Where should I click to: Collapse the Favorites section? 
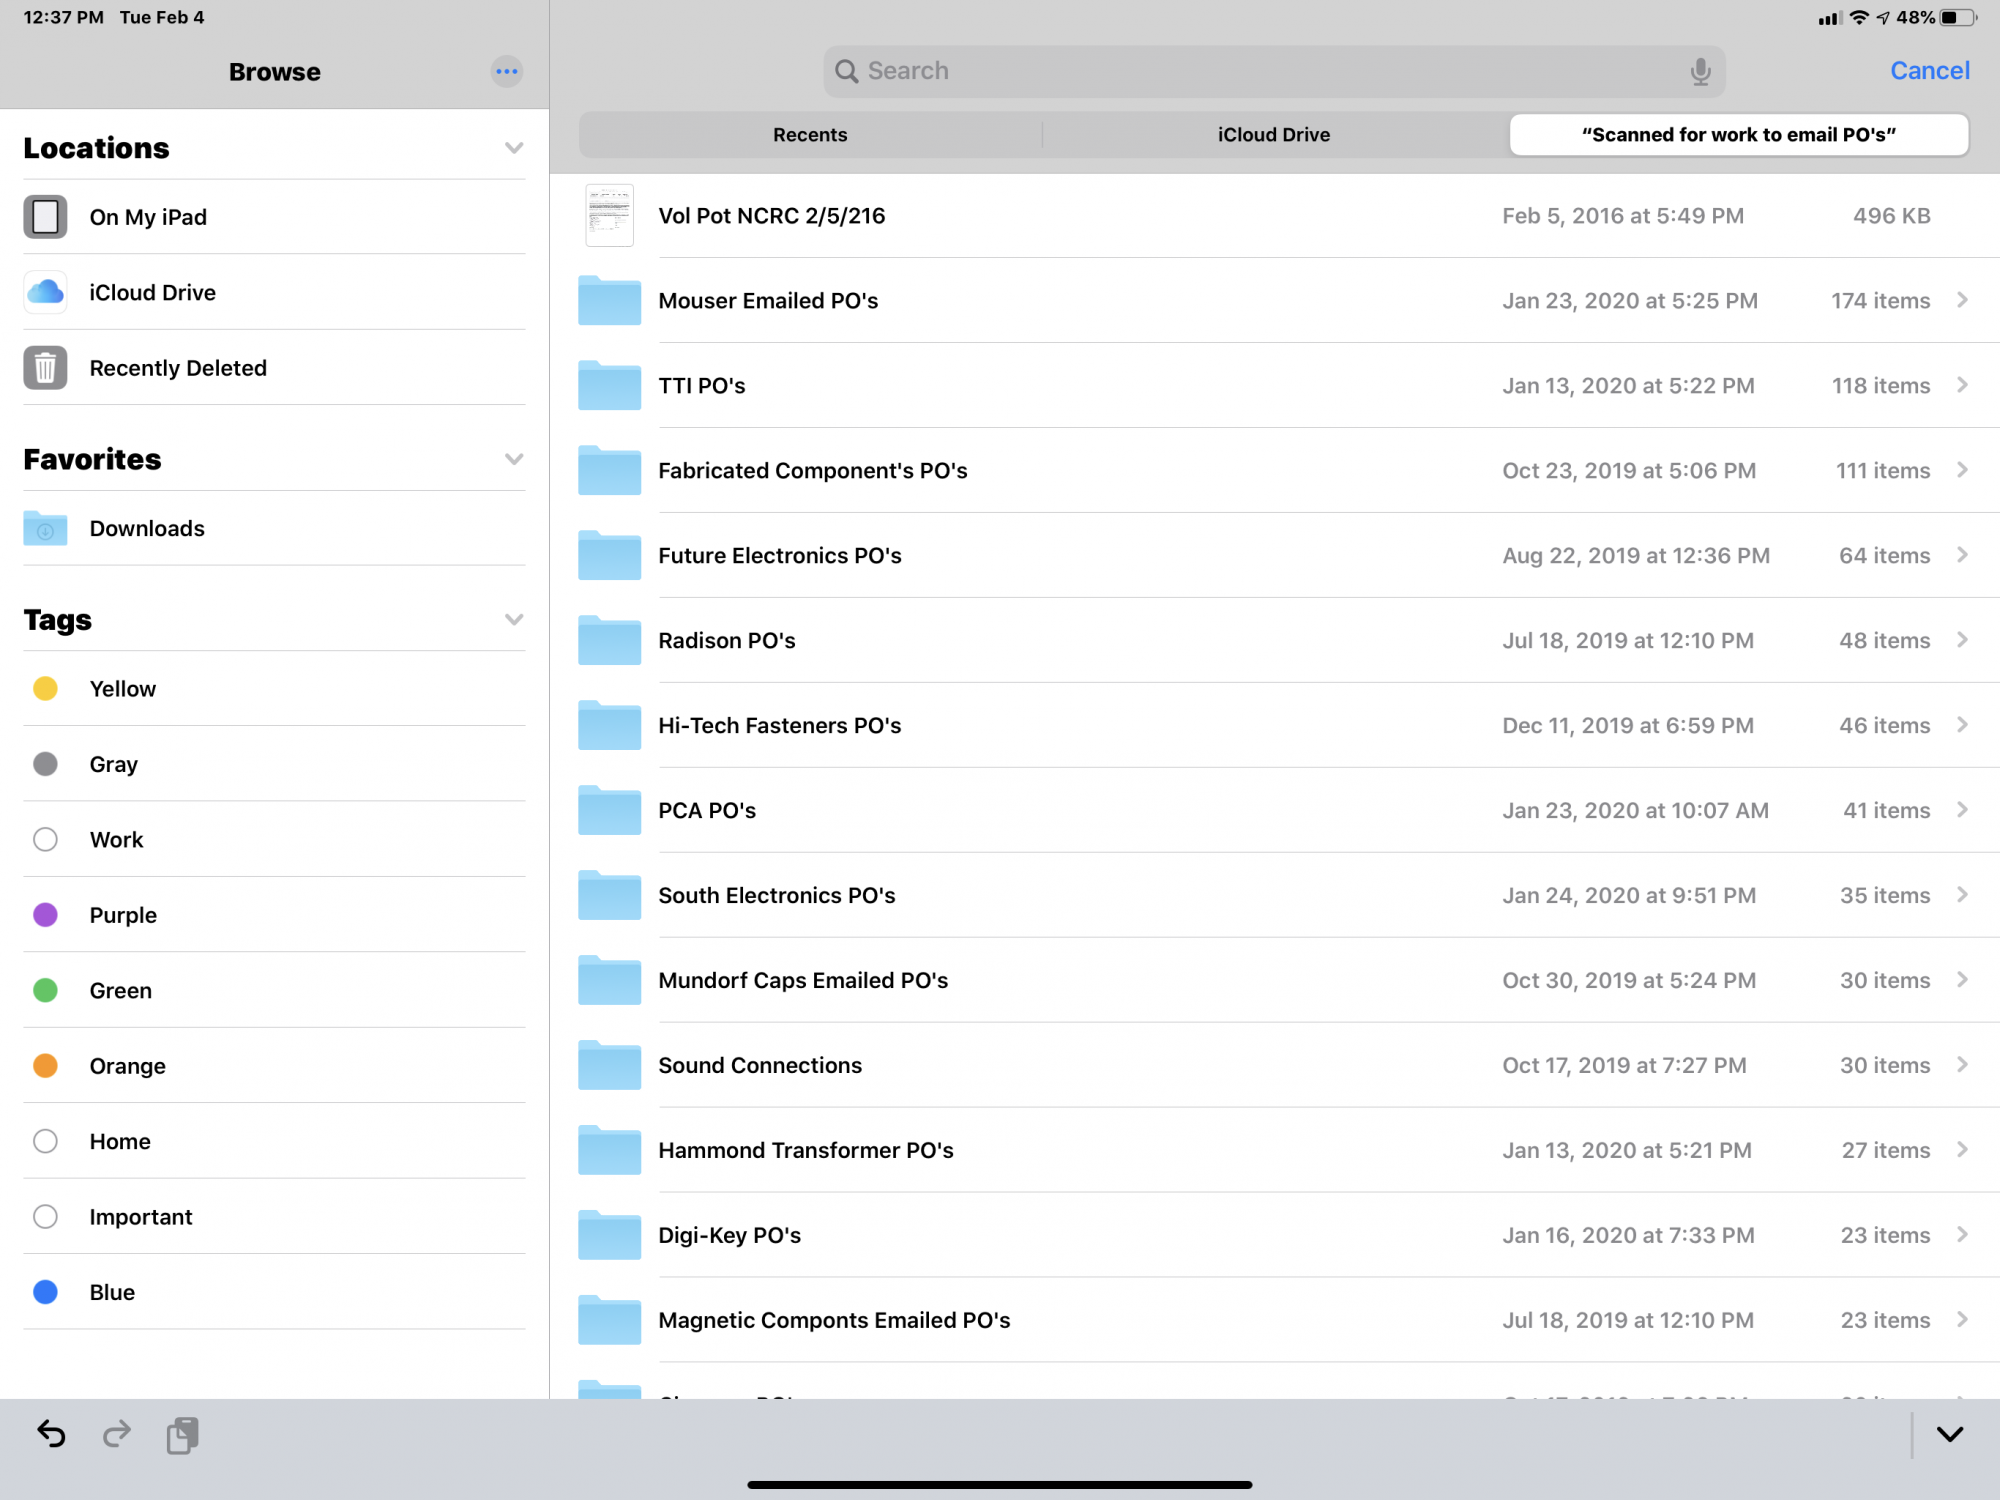point(514,459)
